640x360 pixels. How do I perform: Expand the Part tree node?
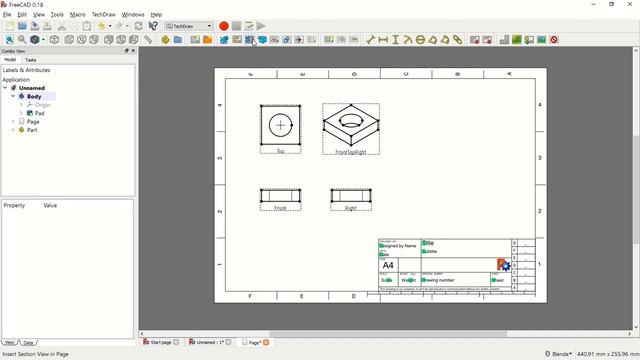[13, 130]
